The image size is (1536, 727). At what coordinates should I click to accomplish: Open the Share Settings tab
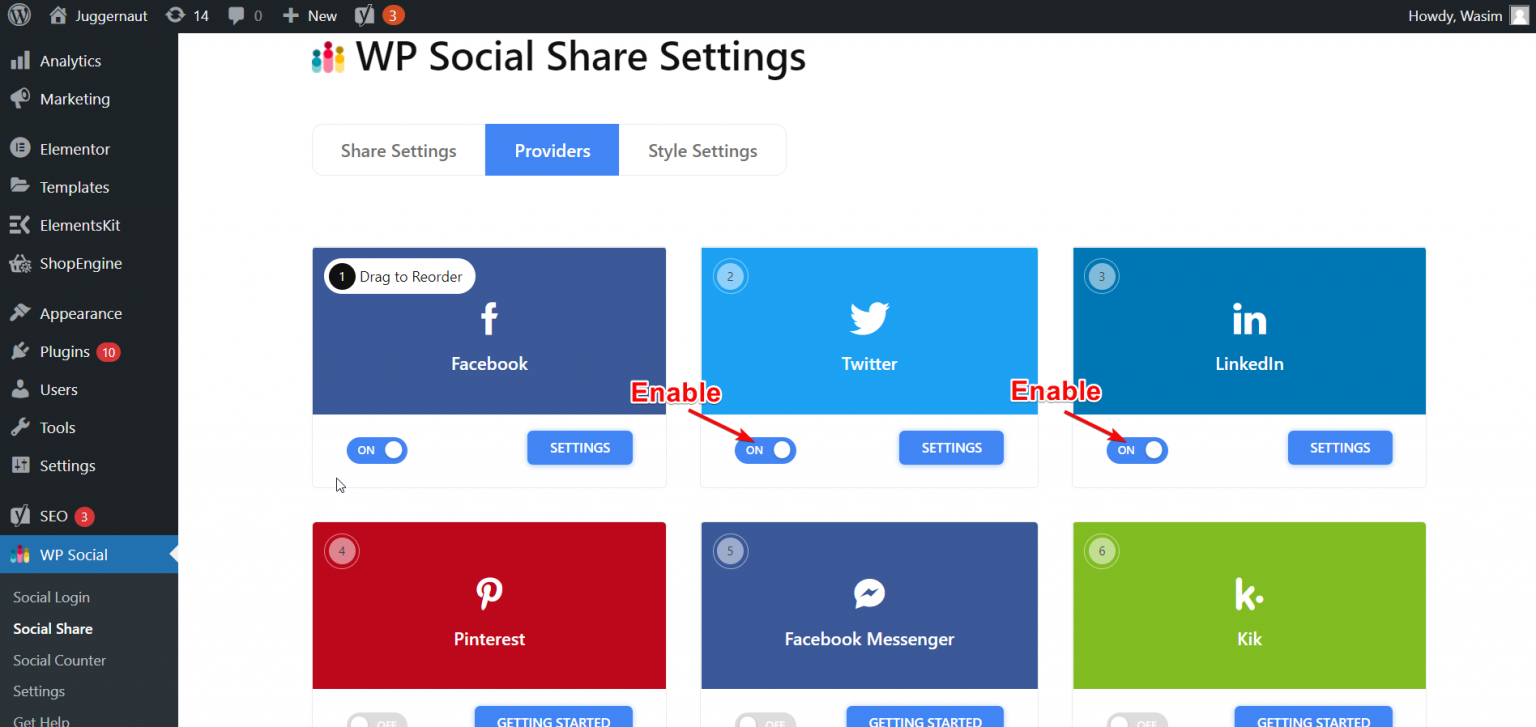point(398,150)
